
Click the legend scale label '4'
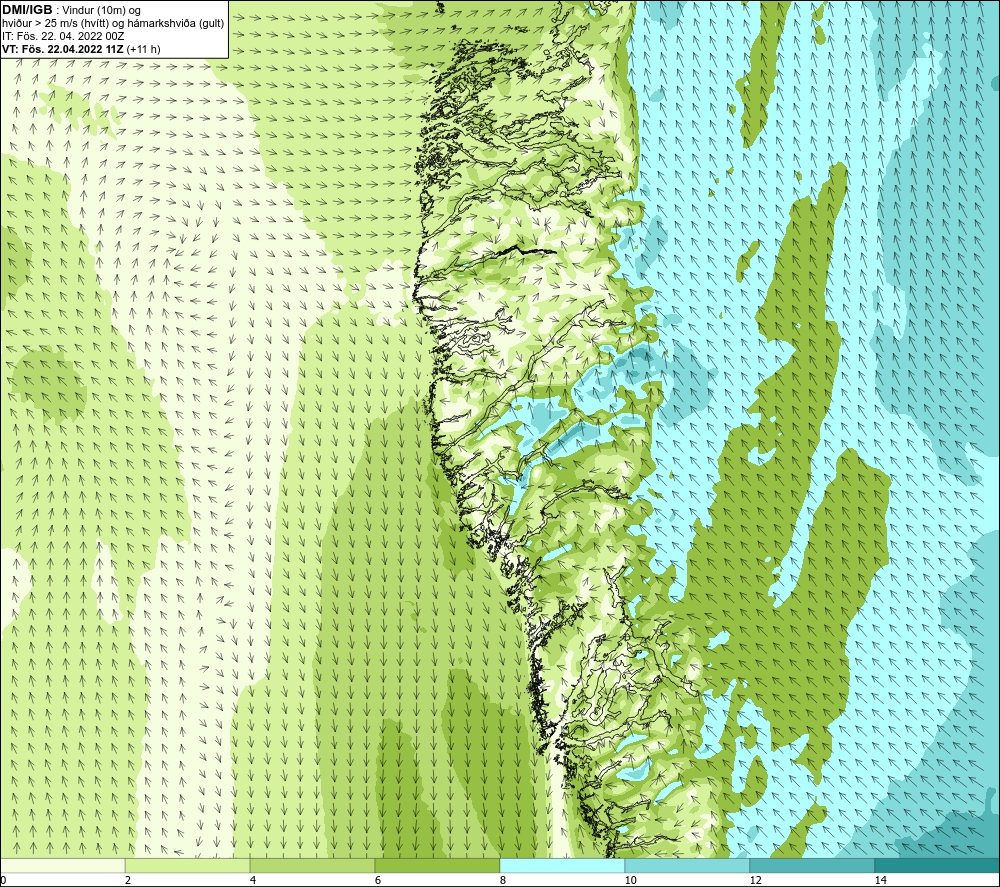coord(253,881)
